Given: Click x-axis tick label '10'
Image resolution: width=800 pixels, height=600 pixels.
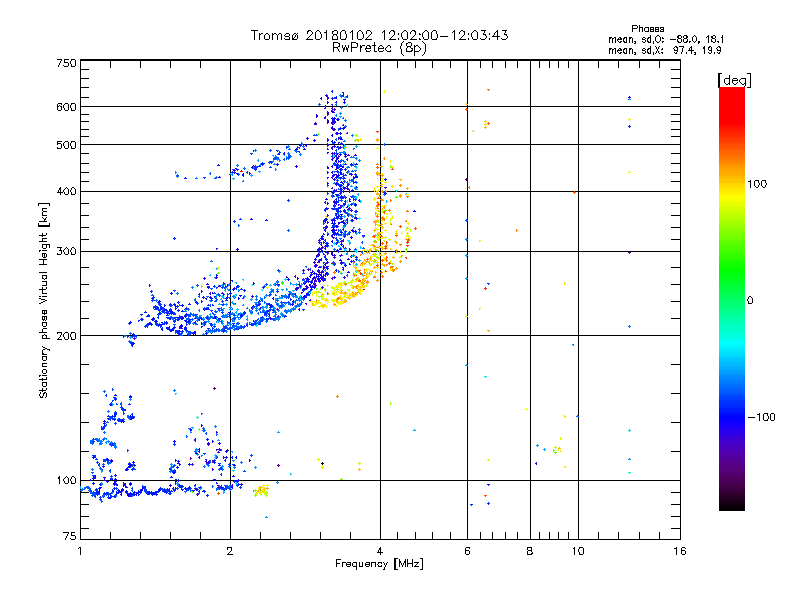Looking at the screenshot, I should [x=578, y=551].
